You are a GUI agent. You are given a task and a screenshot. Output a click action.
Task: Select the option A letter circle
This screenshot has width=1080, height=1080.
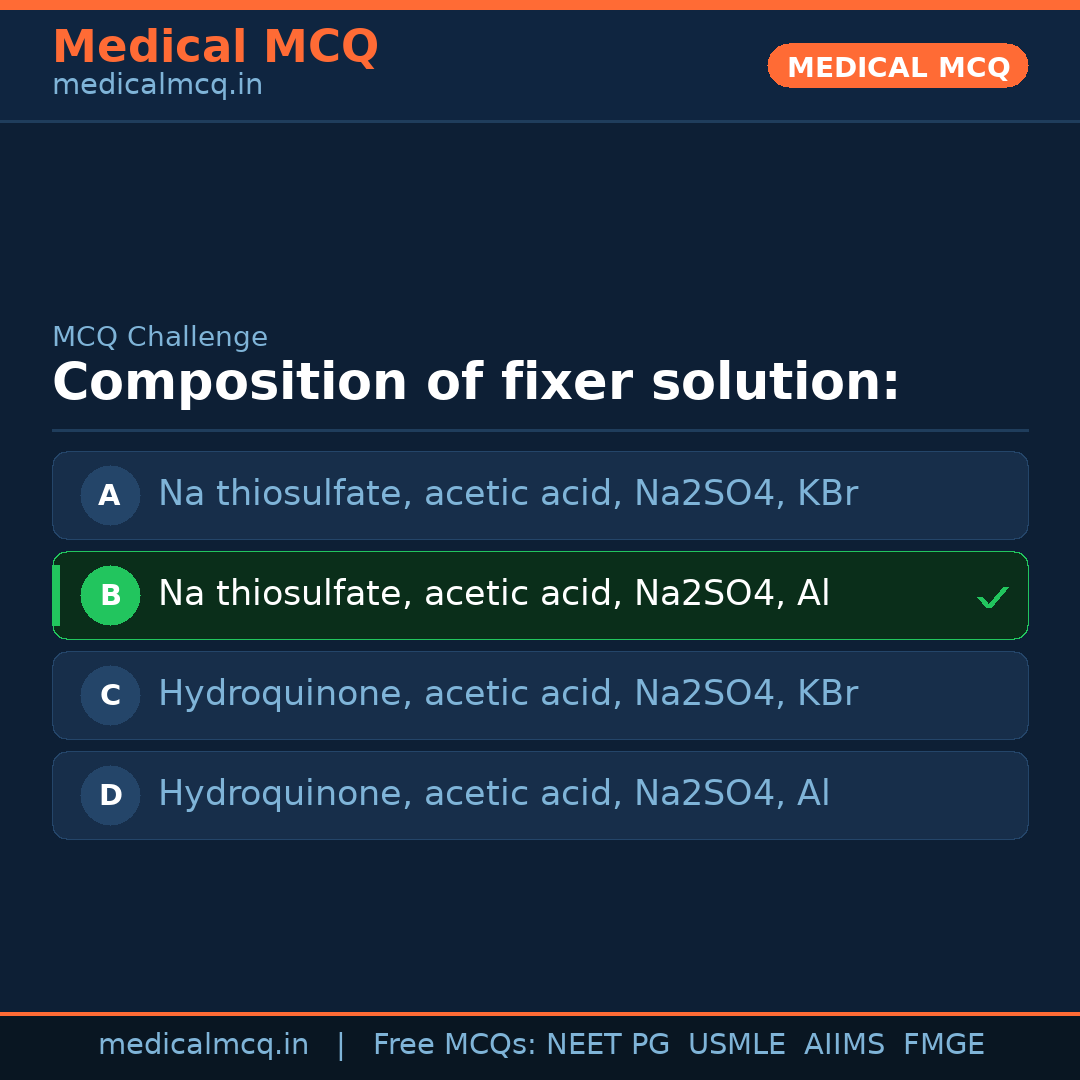[110, 495]
